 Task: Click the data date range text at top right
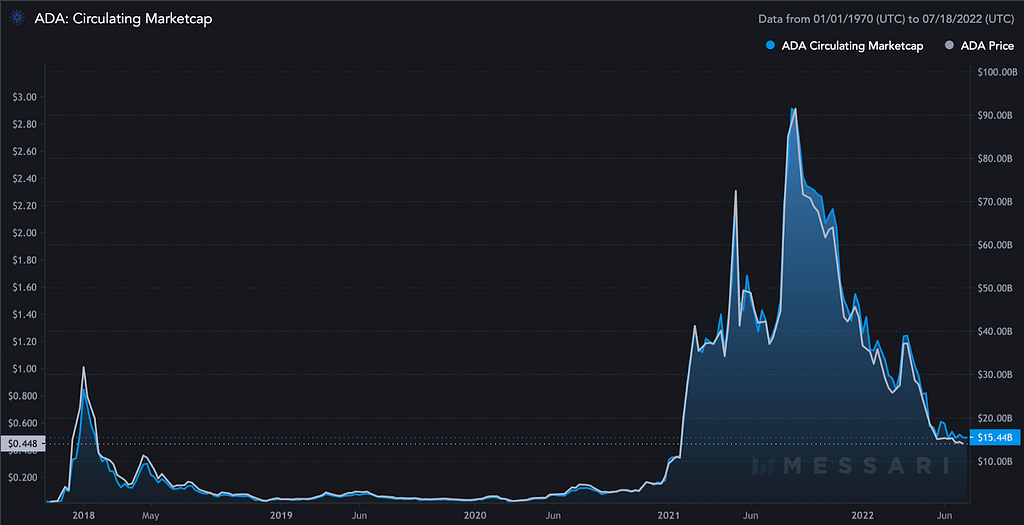click(886, 19)
